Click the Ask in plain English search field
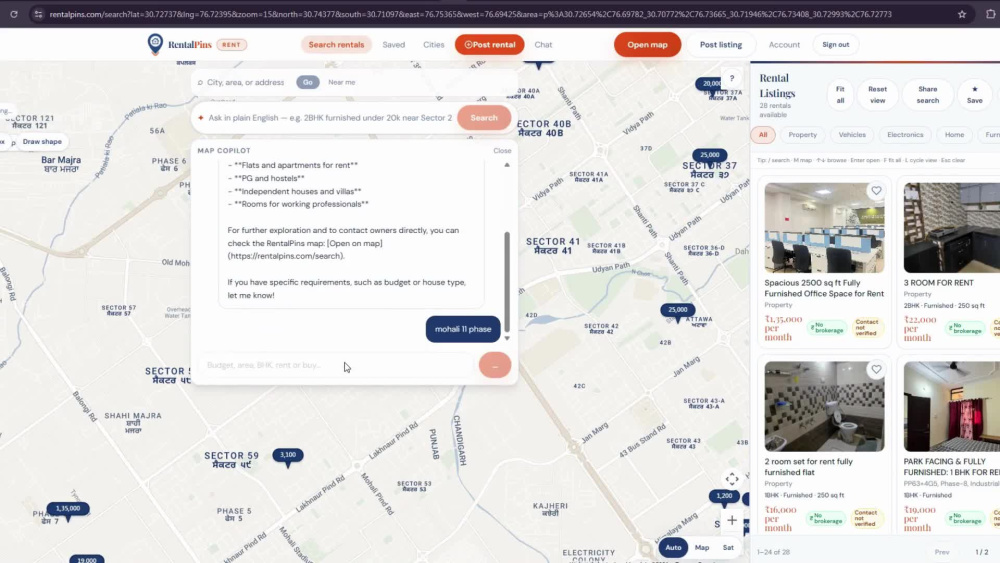The height and width of the screenshot is (563, 1000). [330, 117]
